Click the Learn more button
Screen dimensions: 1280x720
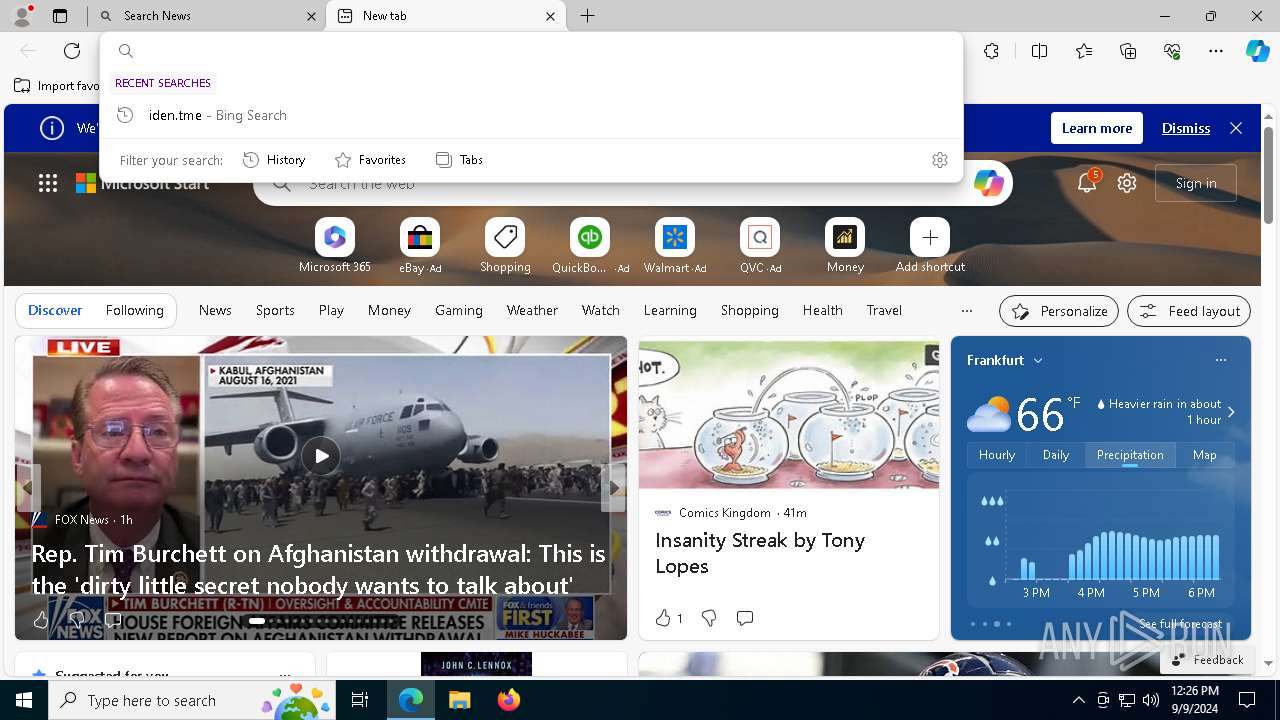coord(1097,128)
